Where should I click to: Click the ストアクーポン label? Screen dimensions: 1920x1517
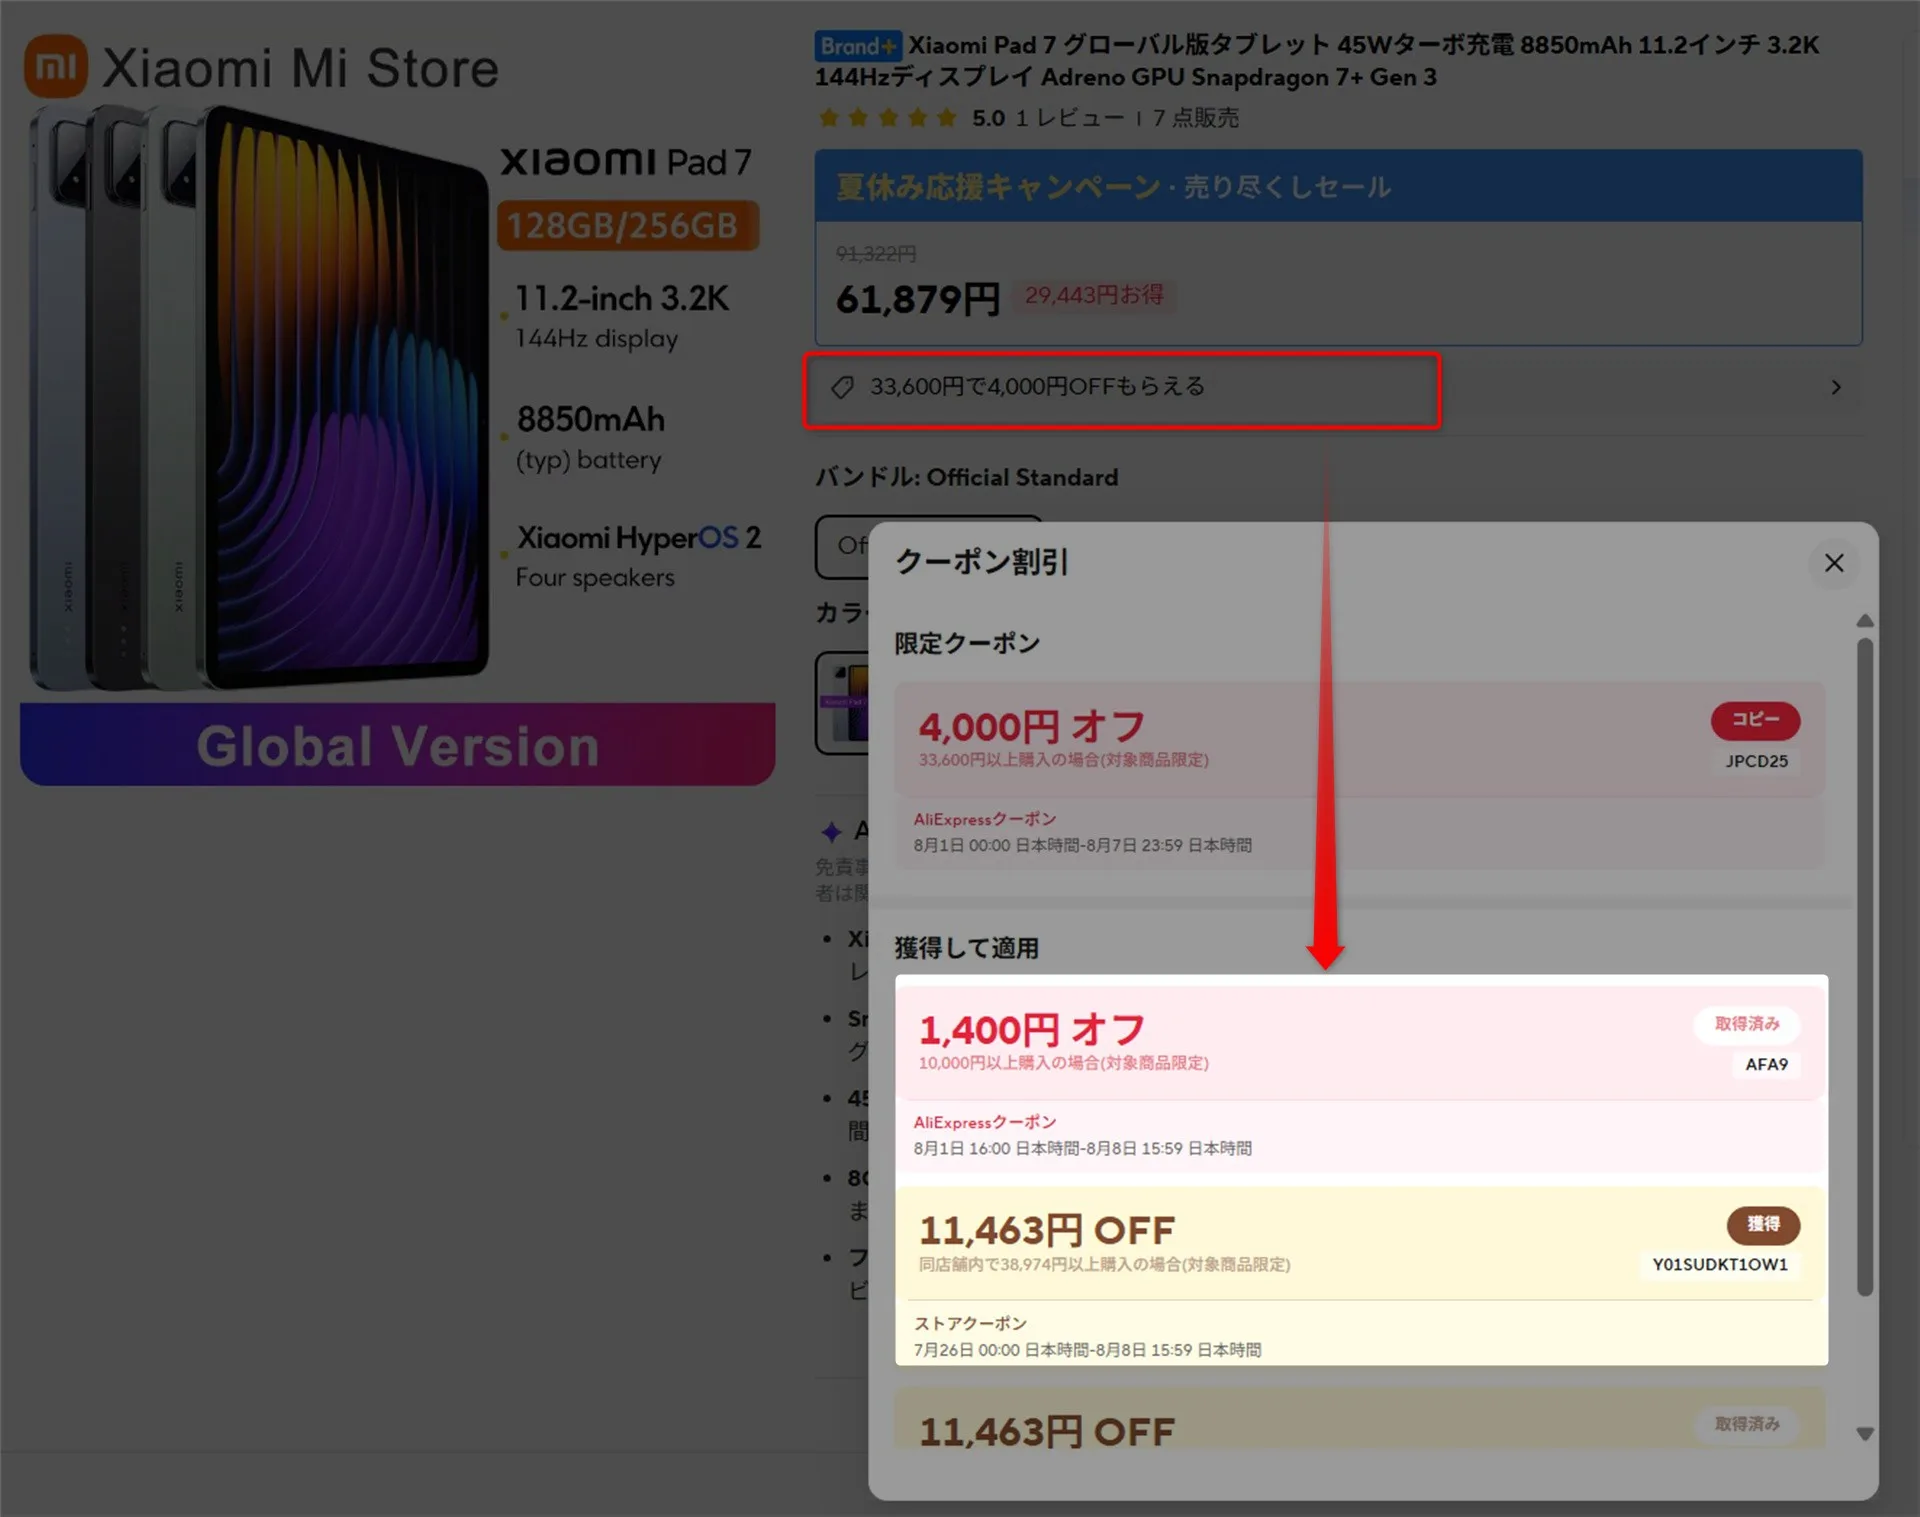coord(970,1323)
